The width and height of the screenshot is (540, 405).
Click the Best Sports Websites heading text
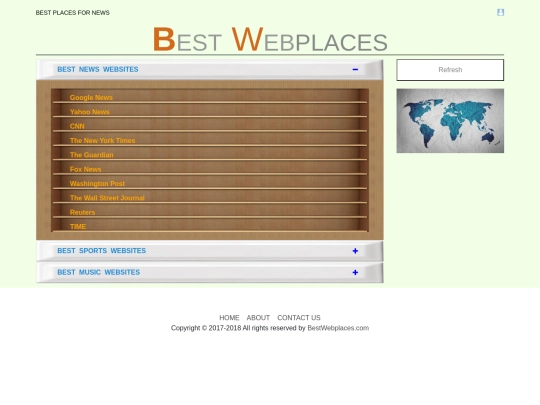pos(102,251)
